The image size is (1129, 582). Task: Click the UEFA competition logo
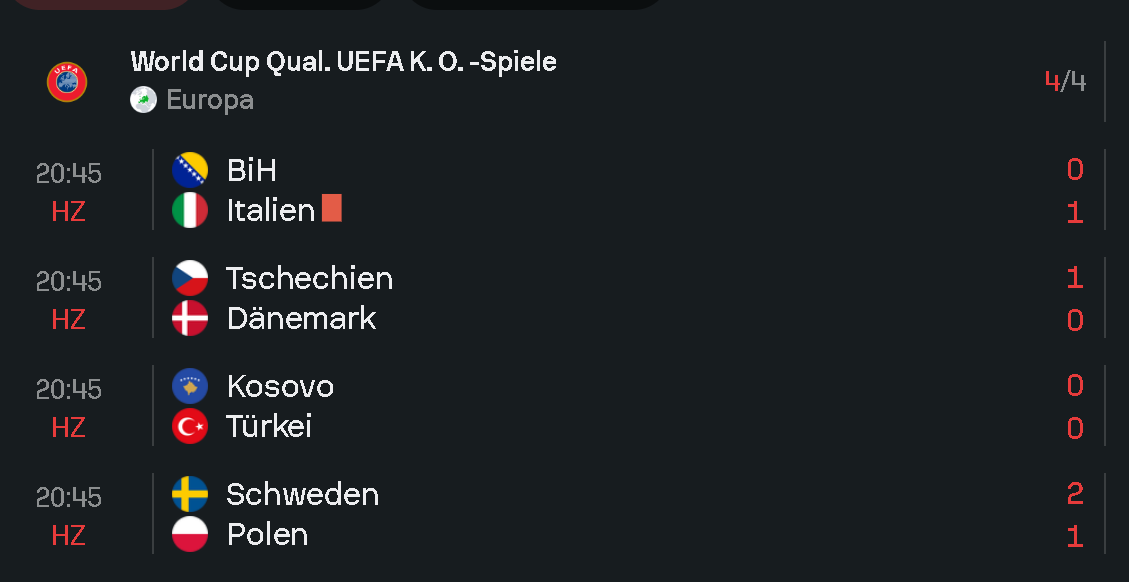pos(67,82)
